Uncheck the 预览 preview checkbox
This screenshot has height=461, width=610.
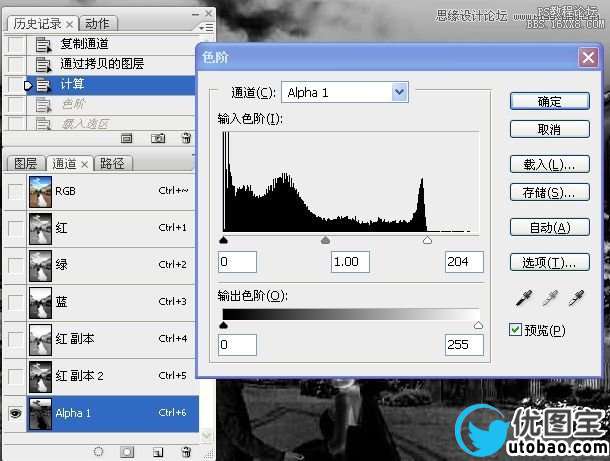coord(515,330)
